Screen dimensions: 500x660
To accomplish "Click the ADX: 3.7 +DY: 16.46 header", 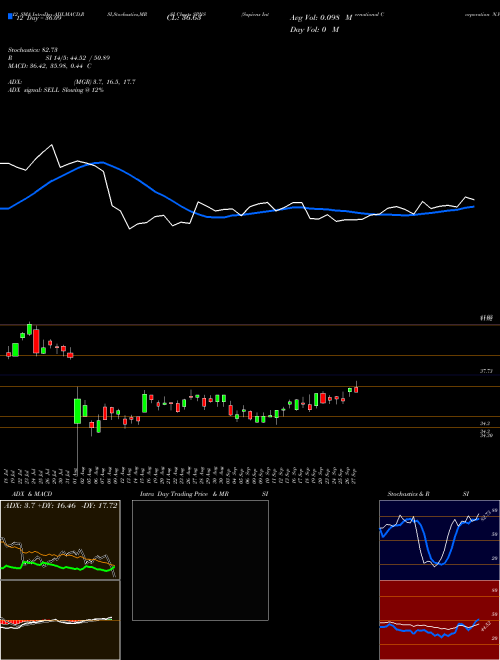I will (61, 506).
